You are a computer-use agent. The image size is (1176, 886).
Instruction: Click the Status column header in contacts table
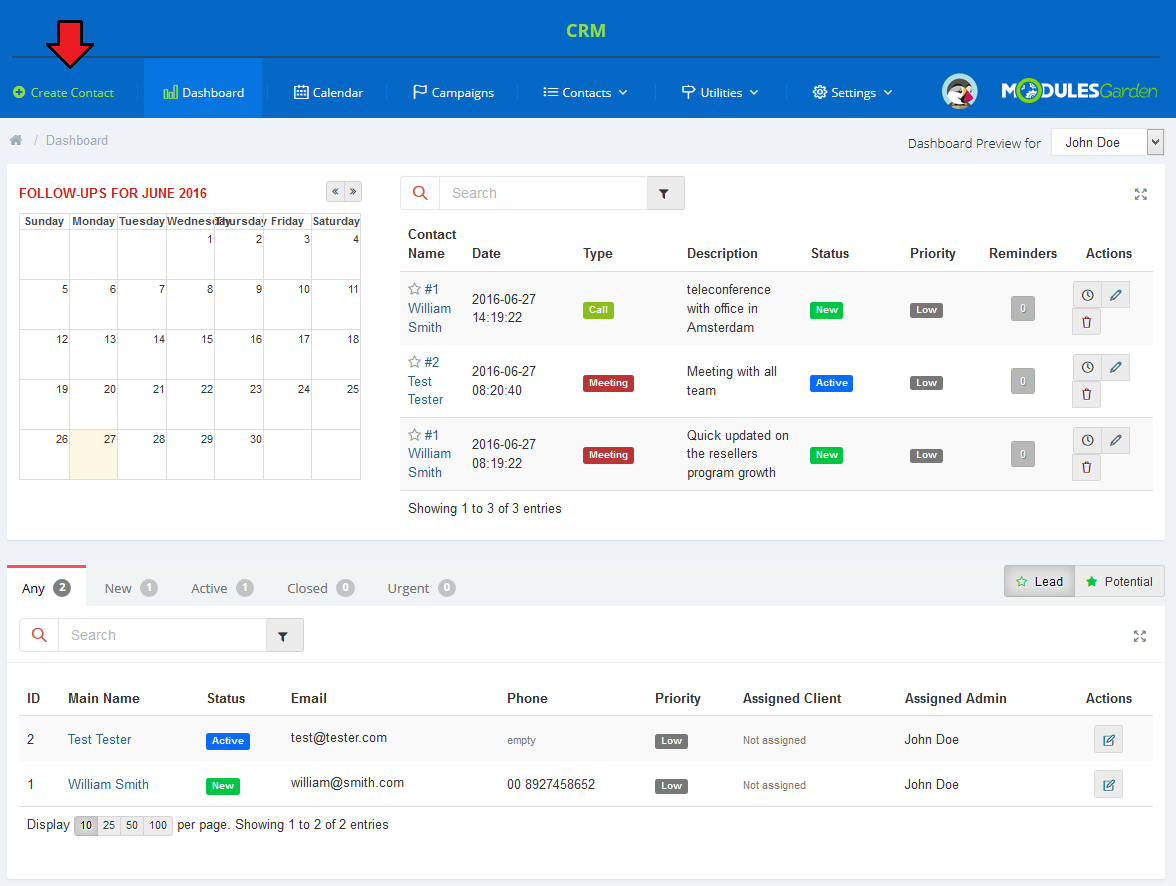(226, 698)
